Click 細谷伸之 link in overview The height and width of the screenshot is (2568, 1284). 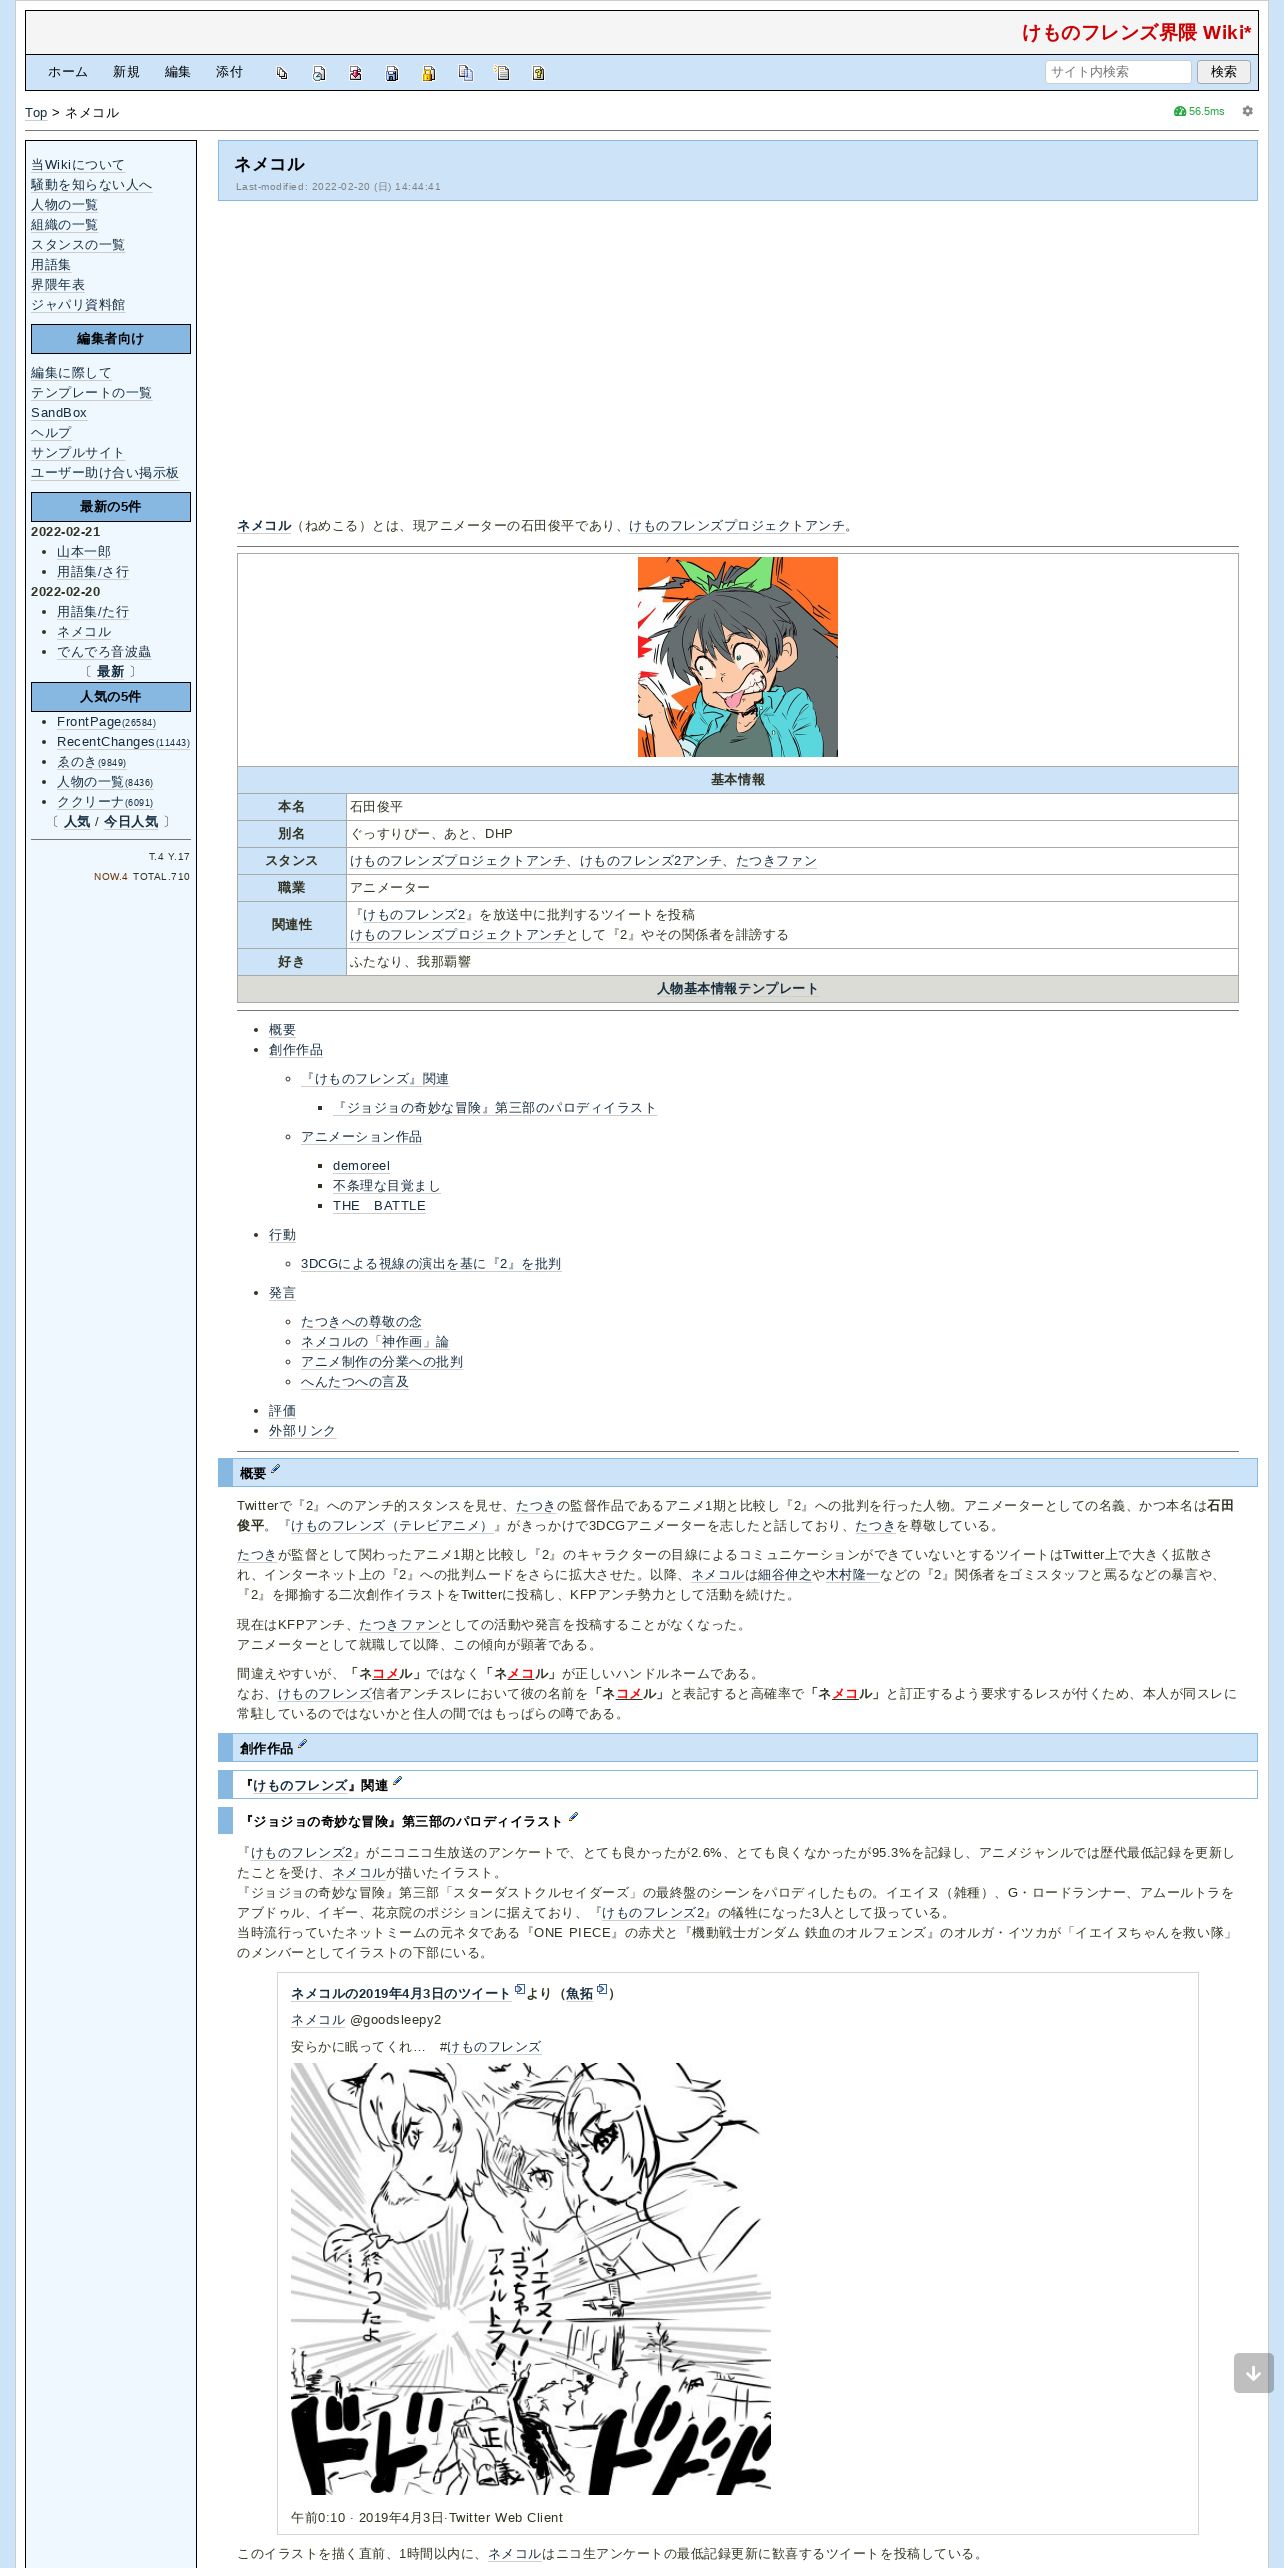click(785, 1575)
